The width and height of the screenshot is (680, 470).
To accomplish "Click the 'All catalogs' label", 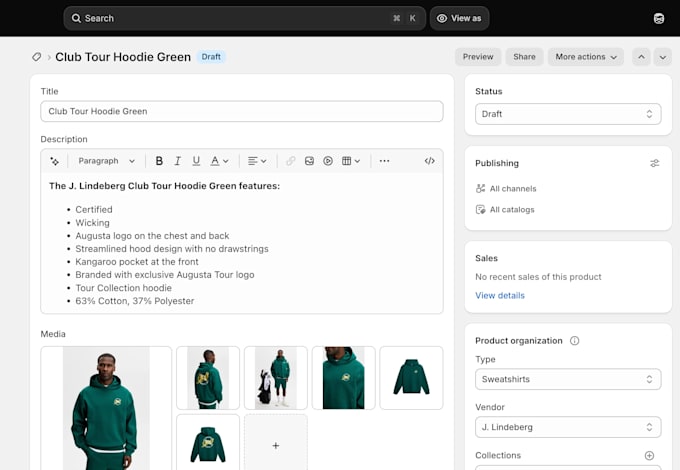I will tap(512, 209).
